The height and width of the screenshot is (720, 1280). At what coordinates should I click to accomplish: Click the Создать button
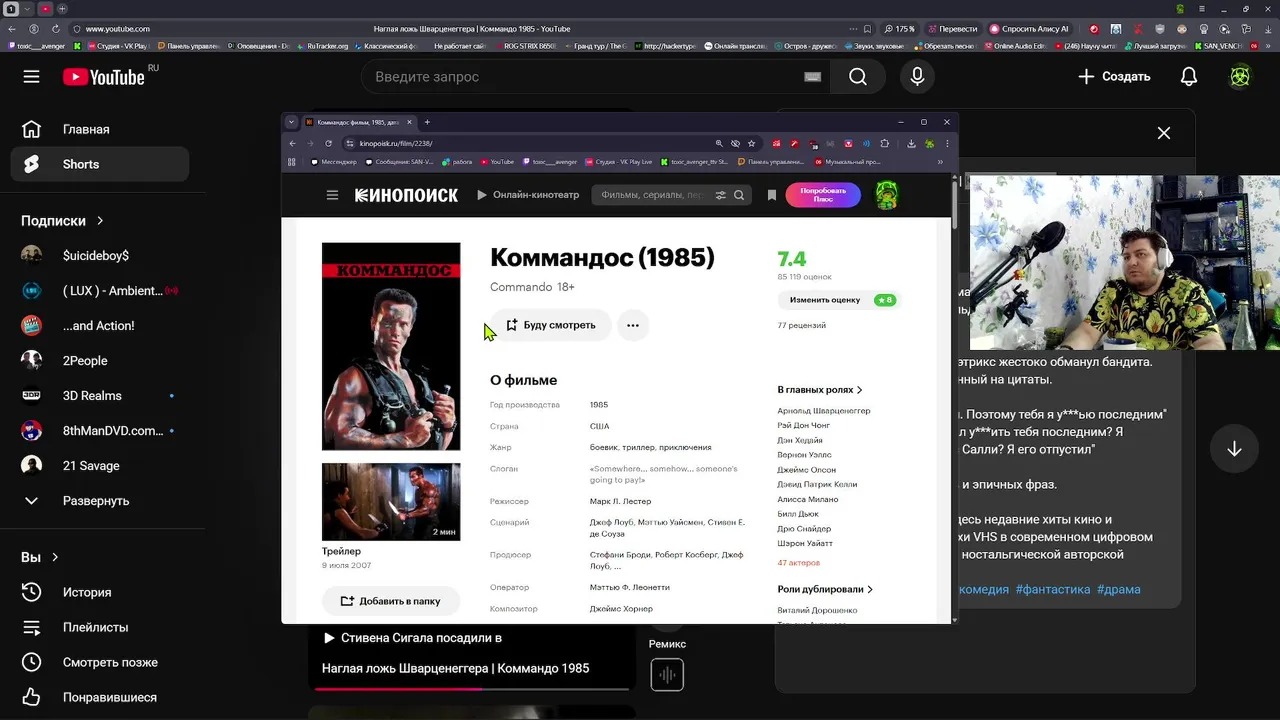(1114, 77)
